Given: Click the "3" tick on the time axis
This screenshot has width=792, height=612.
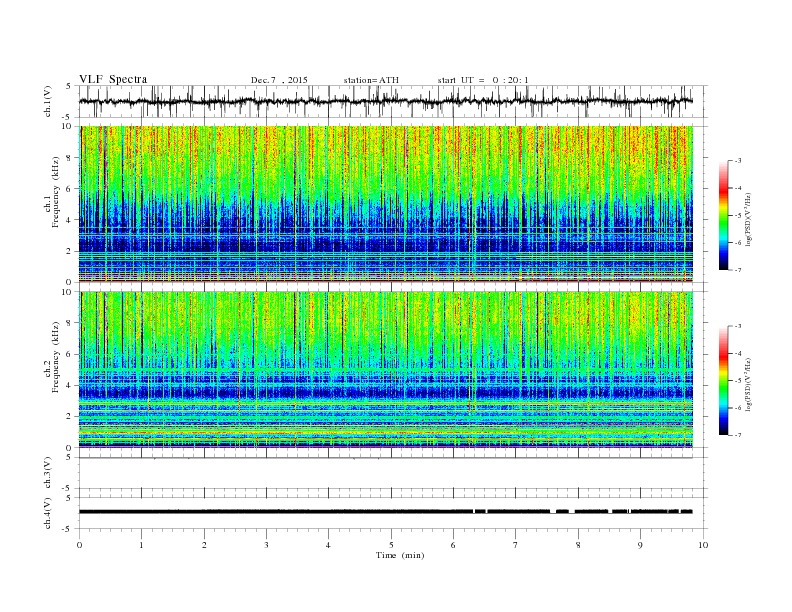Looking at the screenshot, I should click(x=266, y=545).
